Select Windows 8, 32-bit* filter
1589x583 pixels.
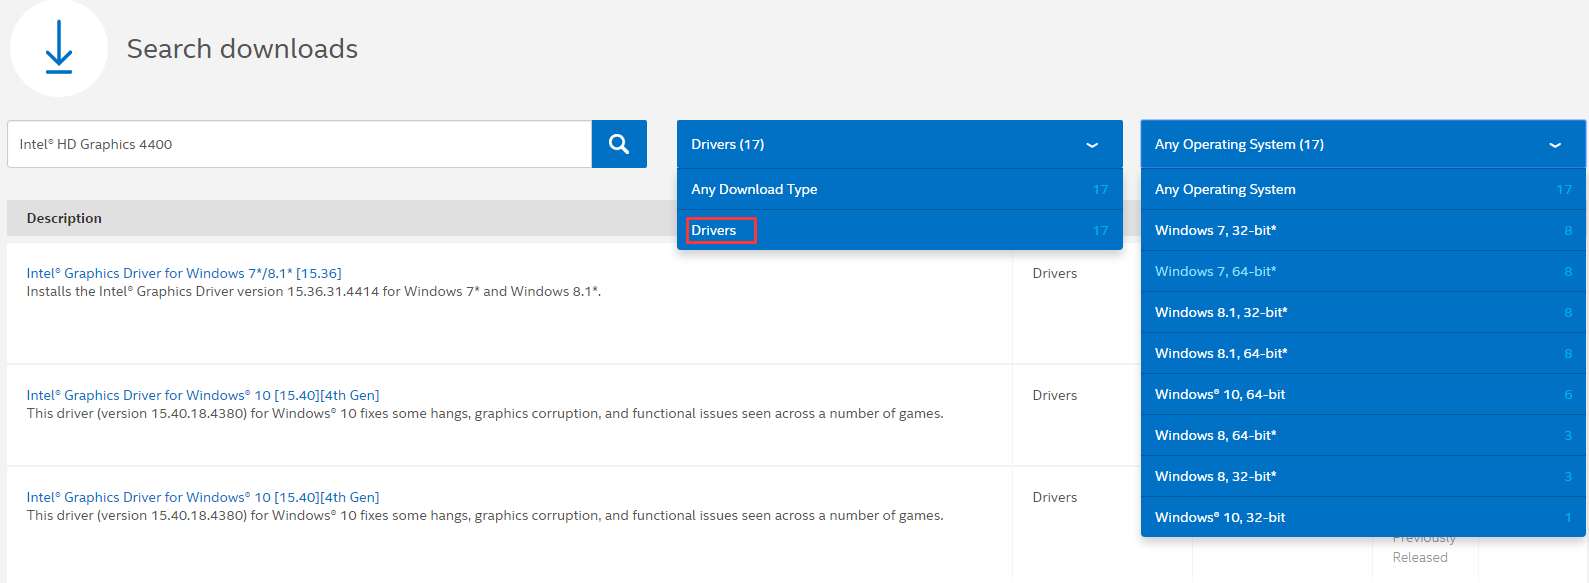pyautogui.click(x=1215, y=476)
